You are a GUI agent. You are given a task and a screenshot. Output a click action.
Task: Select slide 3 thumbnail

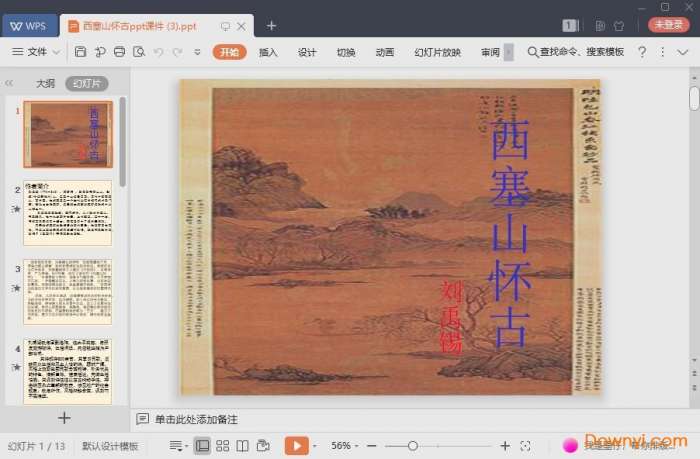tap(68, 292)
